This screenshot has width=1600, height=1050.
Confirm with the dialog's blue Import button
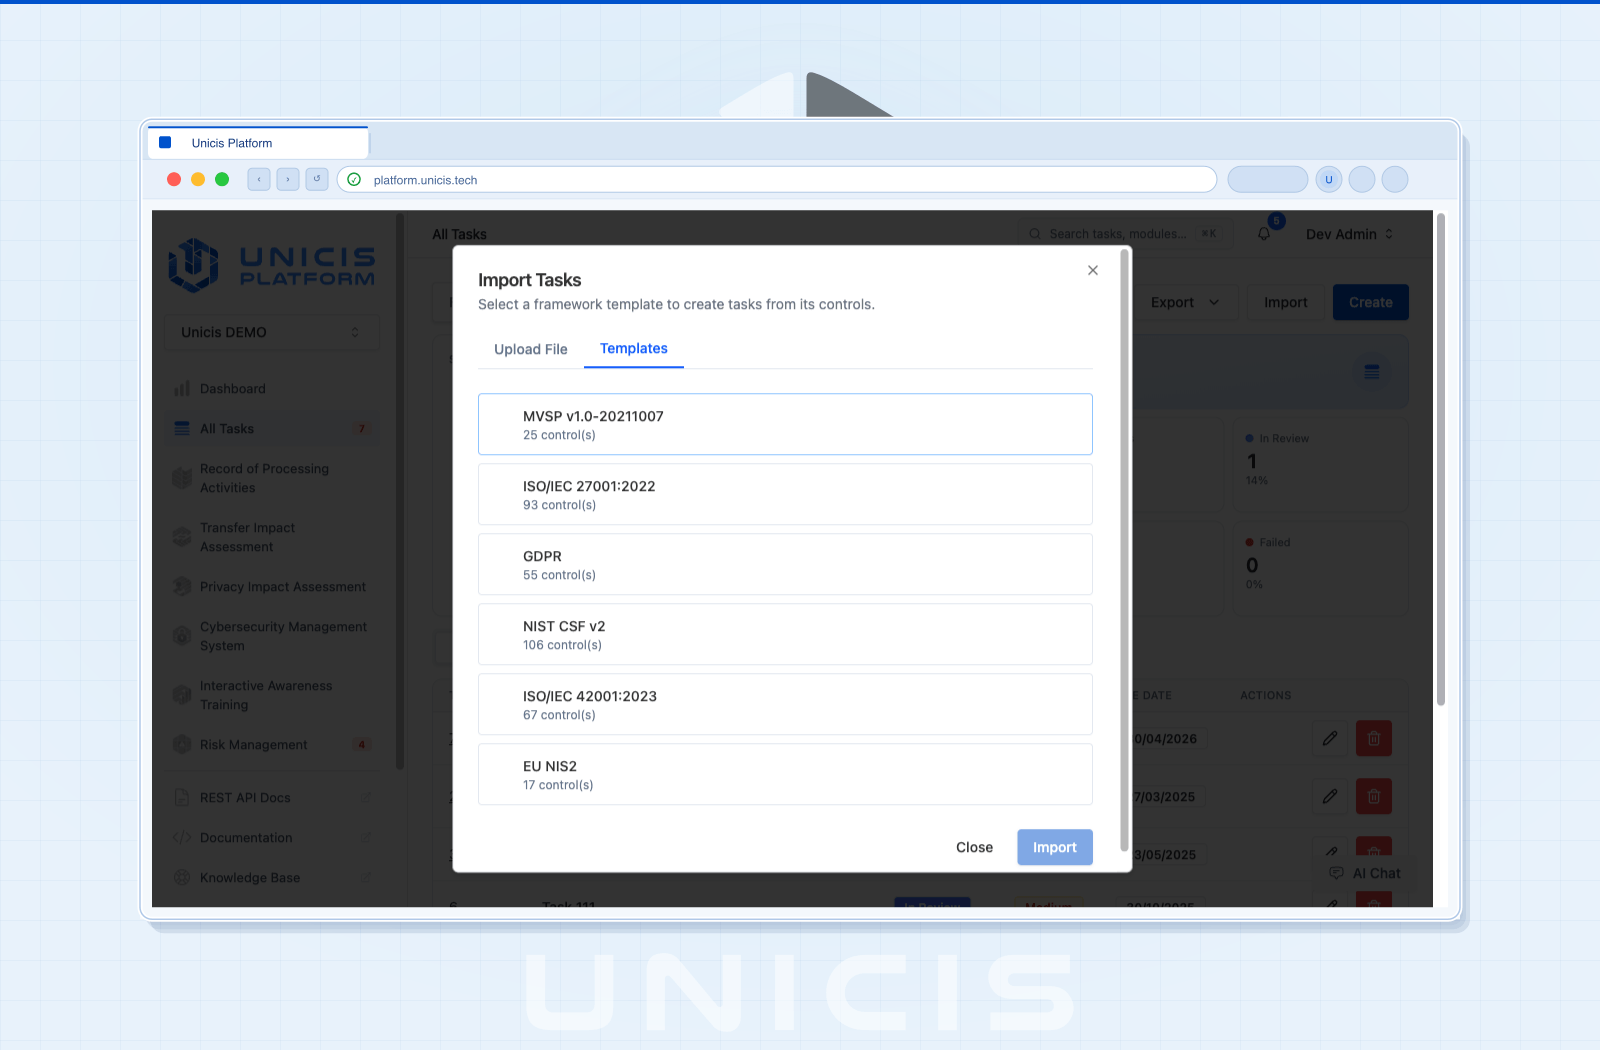click(x=1055, y=847)
